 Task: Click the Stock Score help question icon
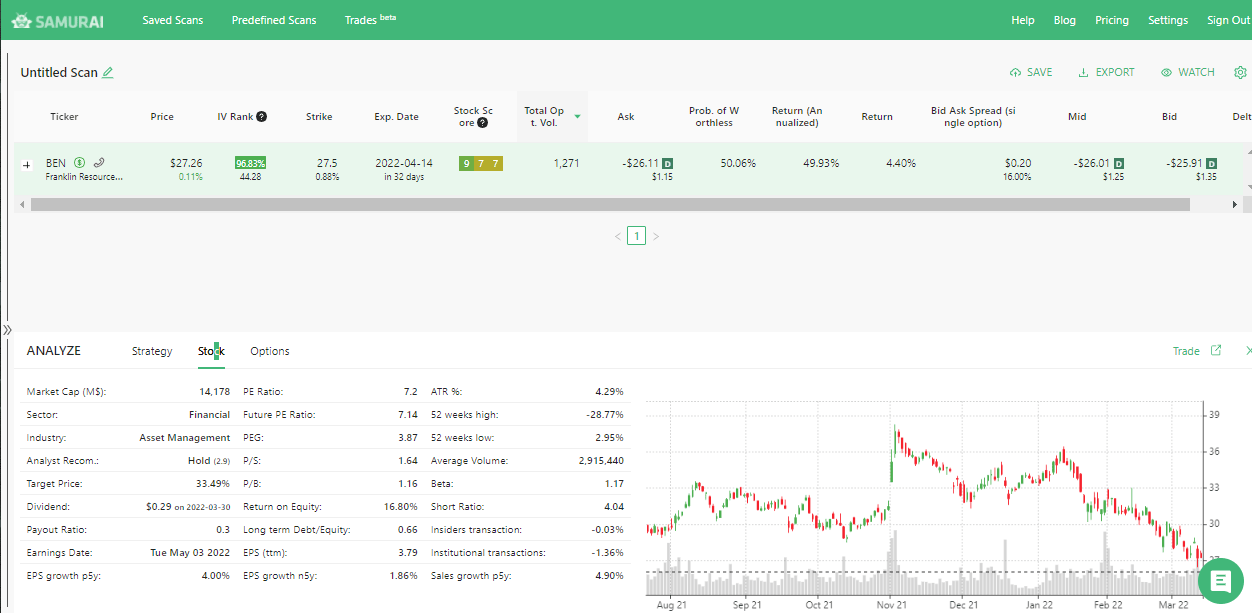coord(482,123)
